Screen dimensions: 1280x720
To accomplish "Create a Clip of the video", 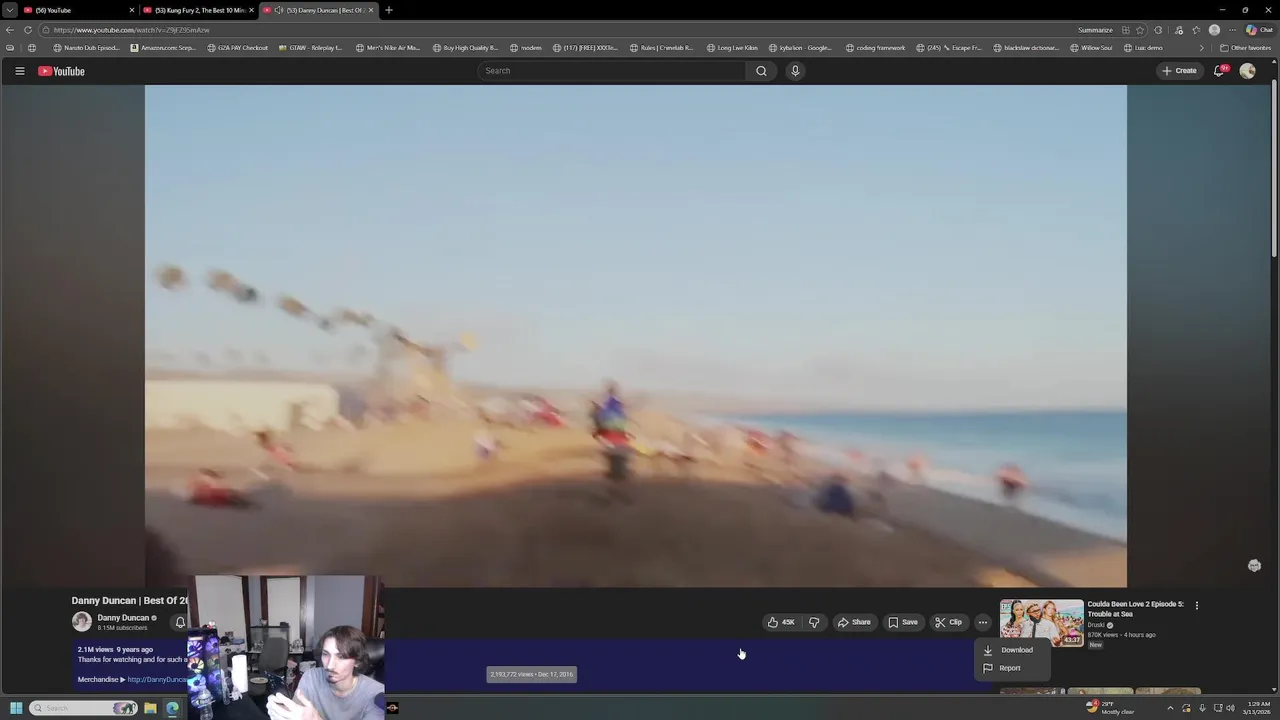I will click(x=948, y=622).
